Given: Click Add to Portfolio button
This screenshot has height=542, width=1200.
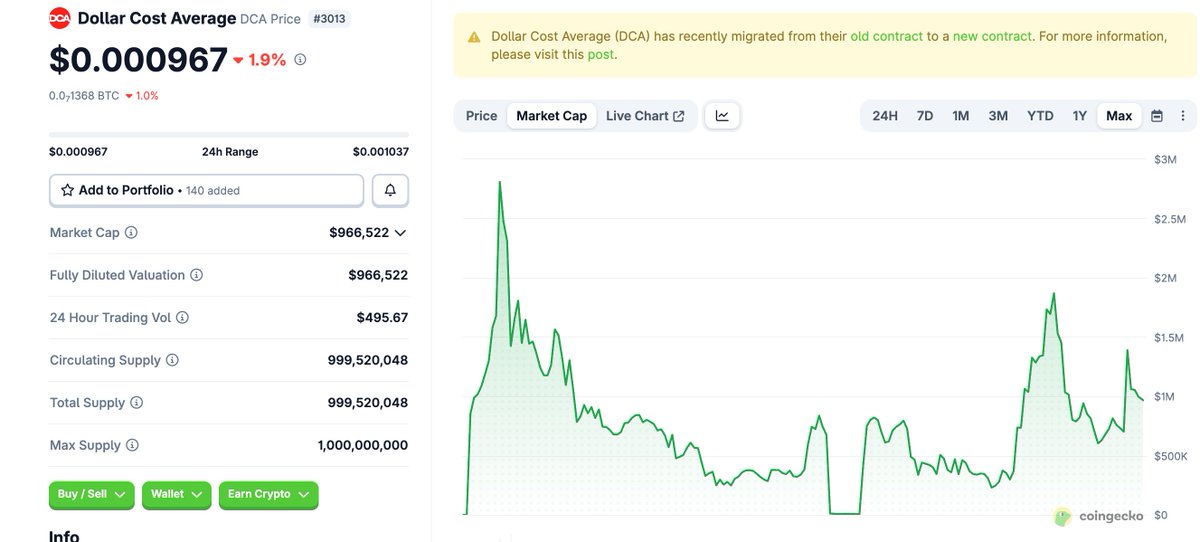Looking at the screenshot, I should pyautogui.click(x=206, y=190).
